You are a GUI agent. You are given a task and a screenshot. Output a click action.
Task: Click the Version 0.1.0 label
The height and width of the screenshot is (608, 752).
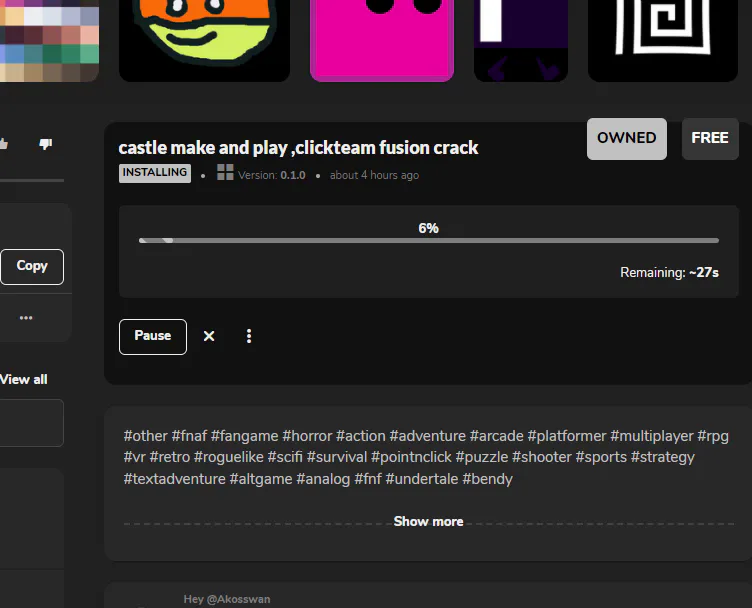(x=272, y=175)
